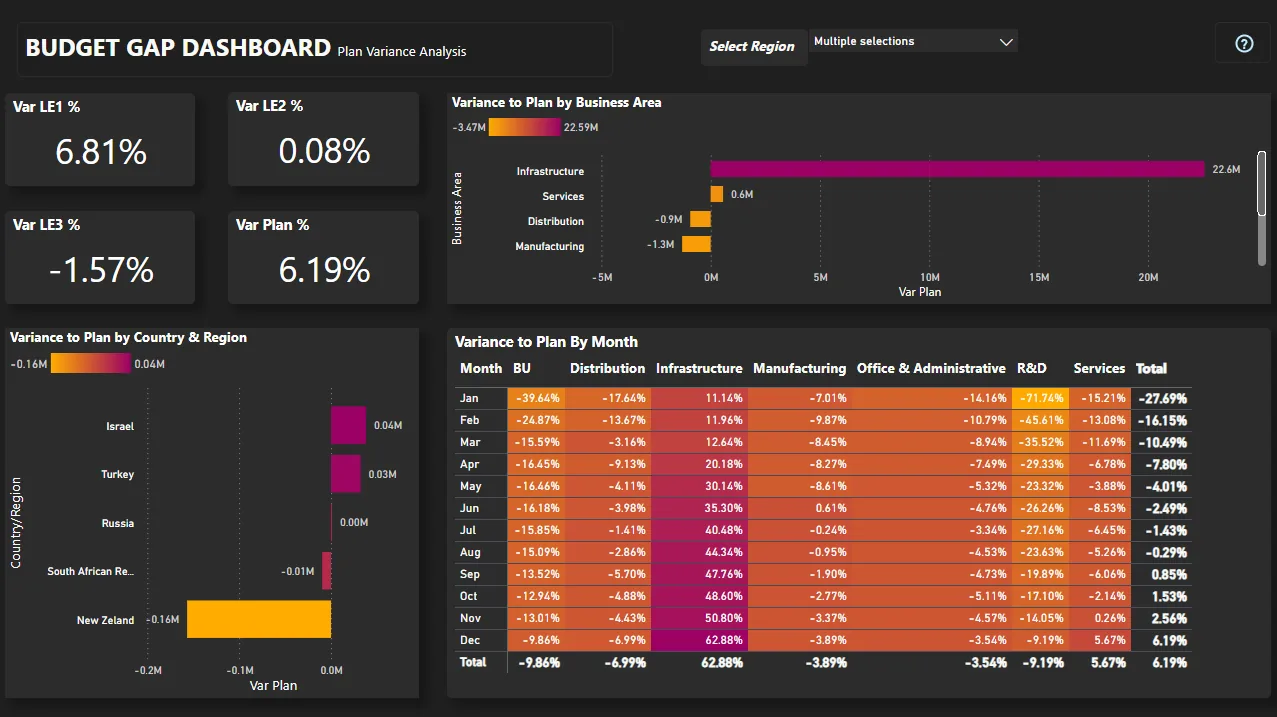Click the 35.30% Infrastructure cell
Viewport: 1277px width, 717px height.
click(699, 508)
